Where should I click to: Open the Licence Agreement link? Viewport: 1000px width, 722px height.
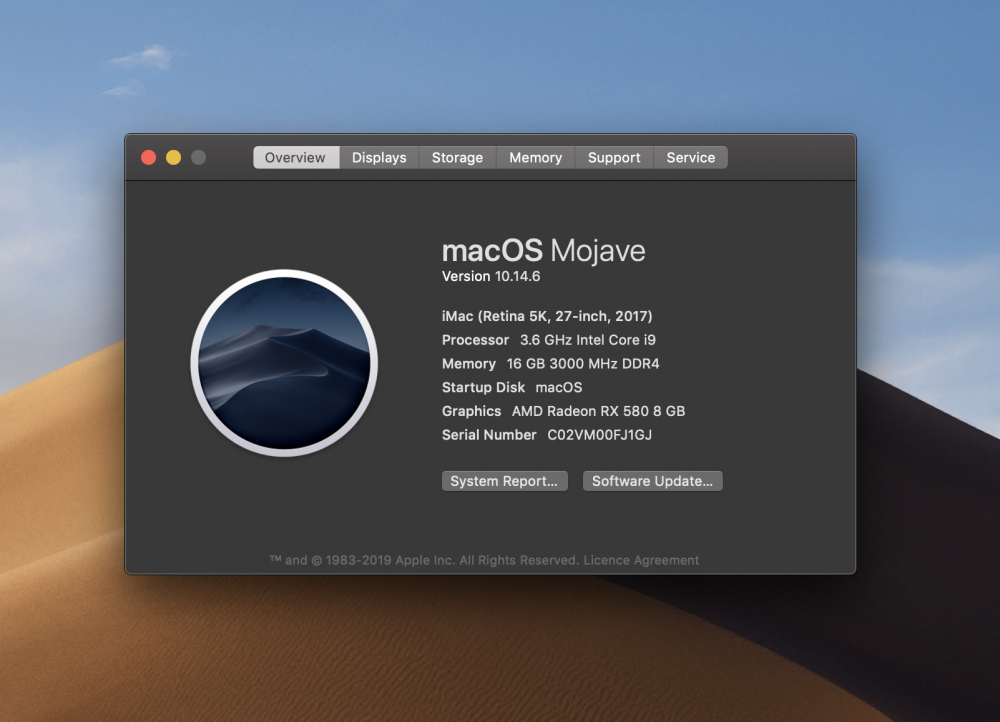pyautogui.click(x=641, y=560)
